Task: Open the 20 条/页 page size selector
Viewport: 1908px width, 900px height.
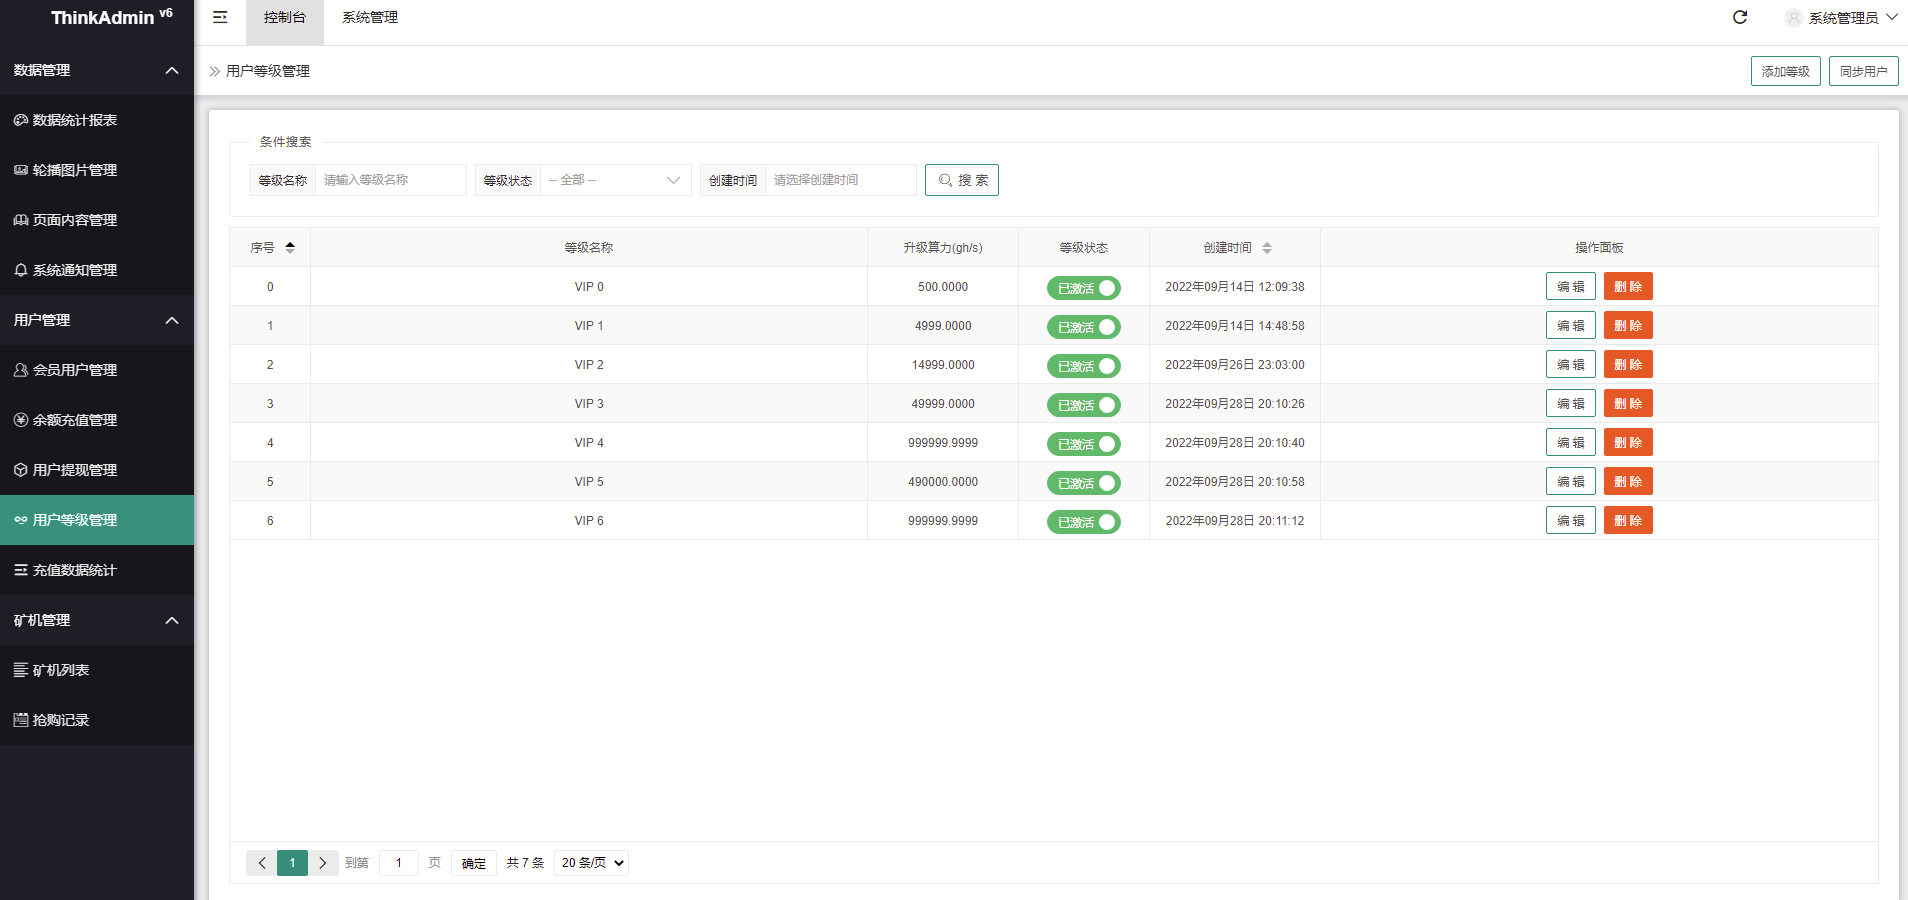Action: pyautogui.click(x=591, y=863)
